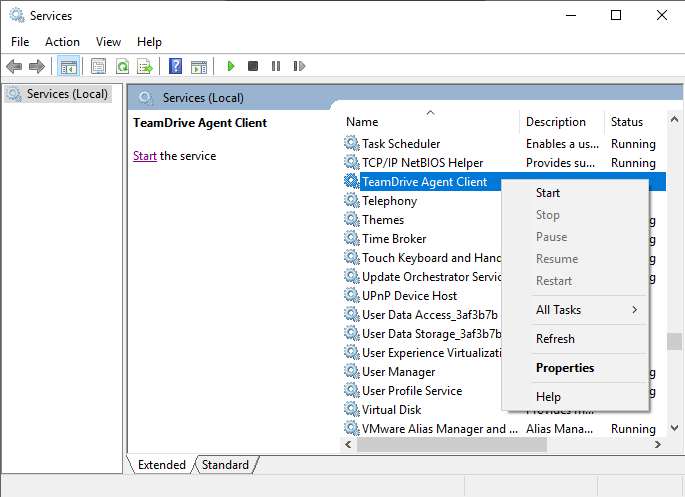Screen dimensions: 685x497
Task: Sort by the Status column header
Action: point(635,121)
